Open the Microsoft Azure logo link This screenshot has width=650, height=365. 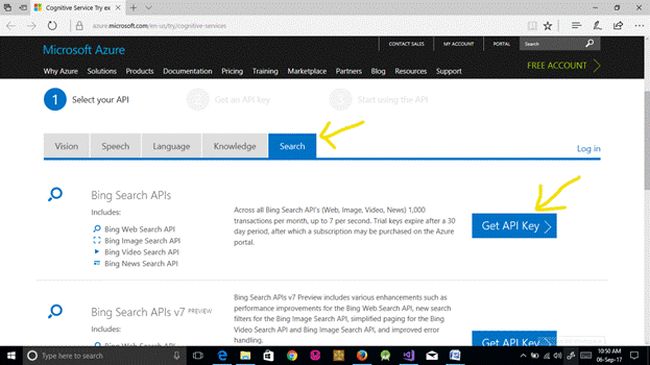tap(84, 50)
